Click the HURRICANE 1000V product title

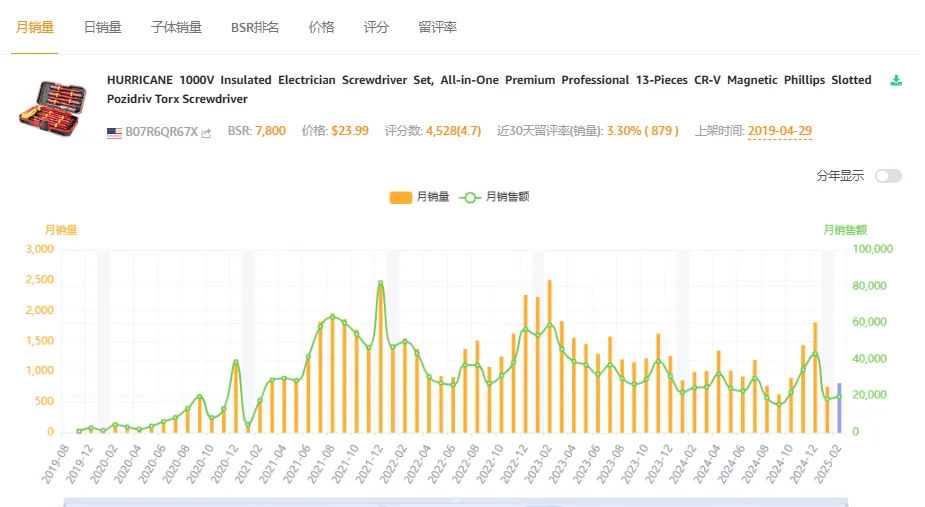pos(489,89)
